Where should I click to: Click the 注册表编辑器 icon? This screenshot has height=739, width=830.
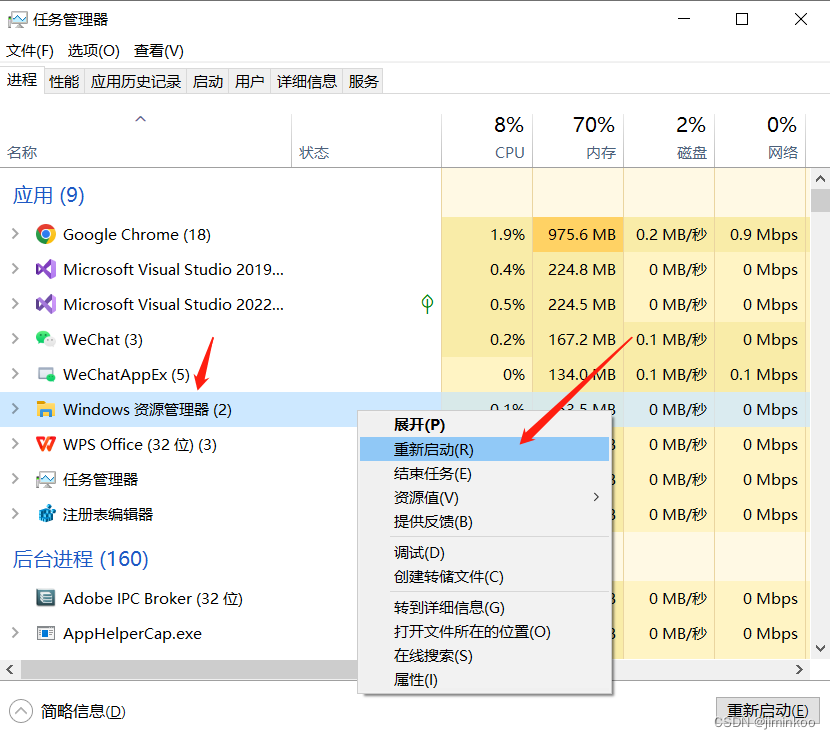[47, 513]
